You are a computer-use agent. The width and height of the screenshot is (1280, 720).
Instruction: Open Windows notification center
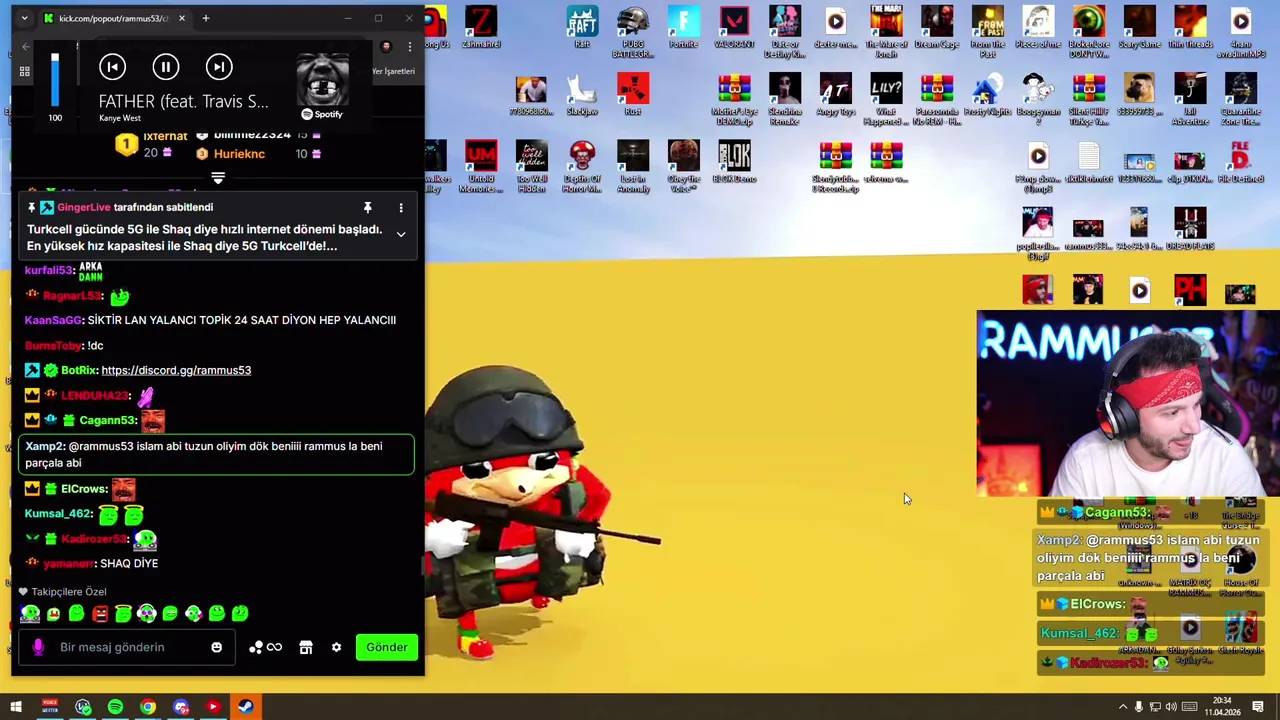pyautogui.click(x=1258, y=707)
